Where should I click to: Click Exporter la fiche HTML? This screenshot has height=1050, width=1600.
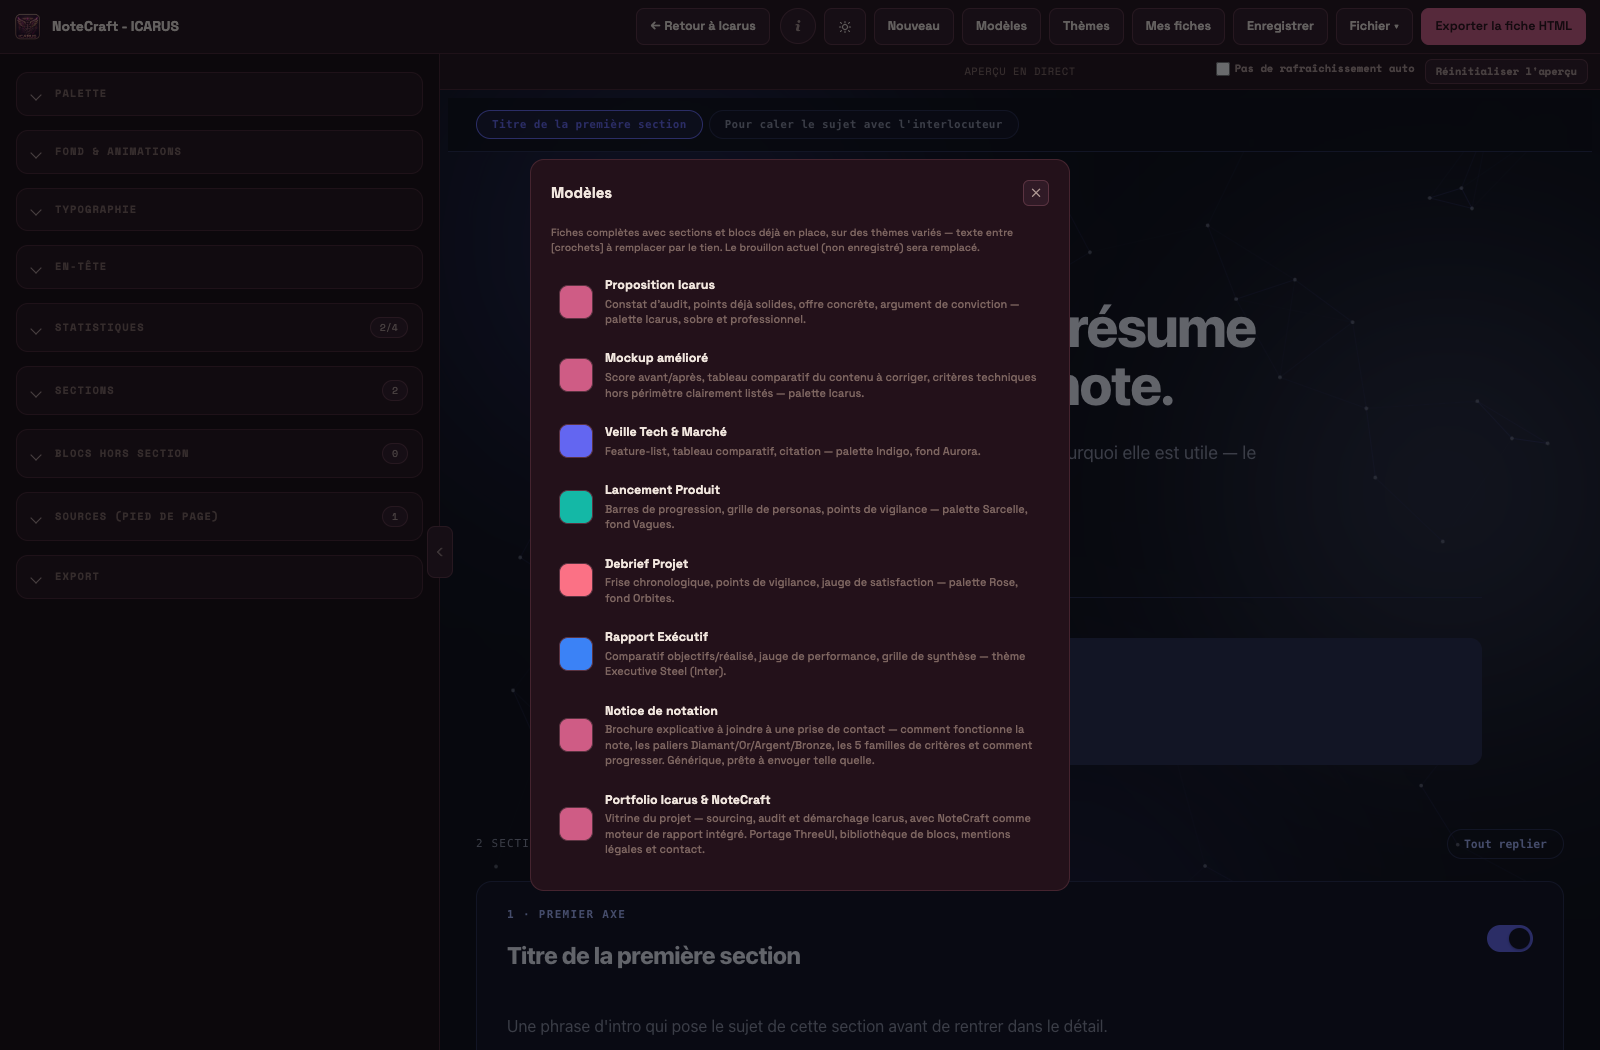point(1503,26)
